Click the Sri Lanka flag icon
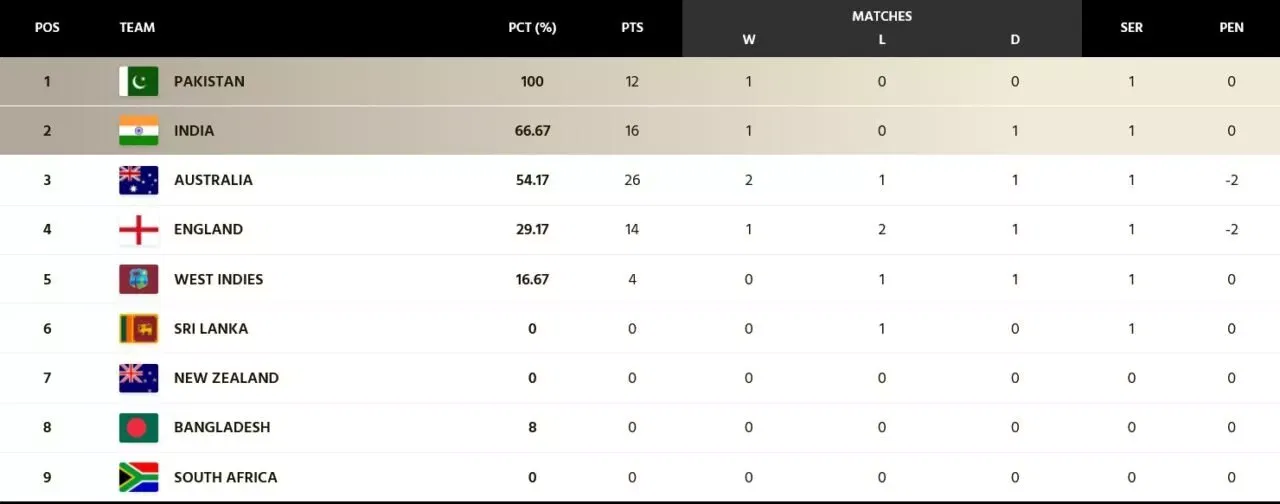The width and height of the screenshot is (1280, 504). [138, 329]
